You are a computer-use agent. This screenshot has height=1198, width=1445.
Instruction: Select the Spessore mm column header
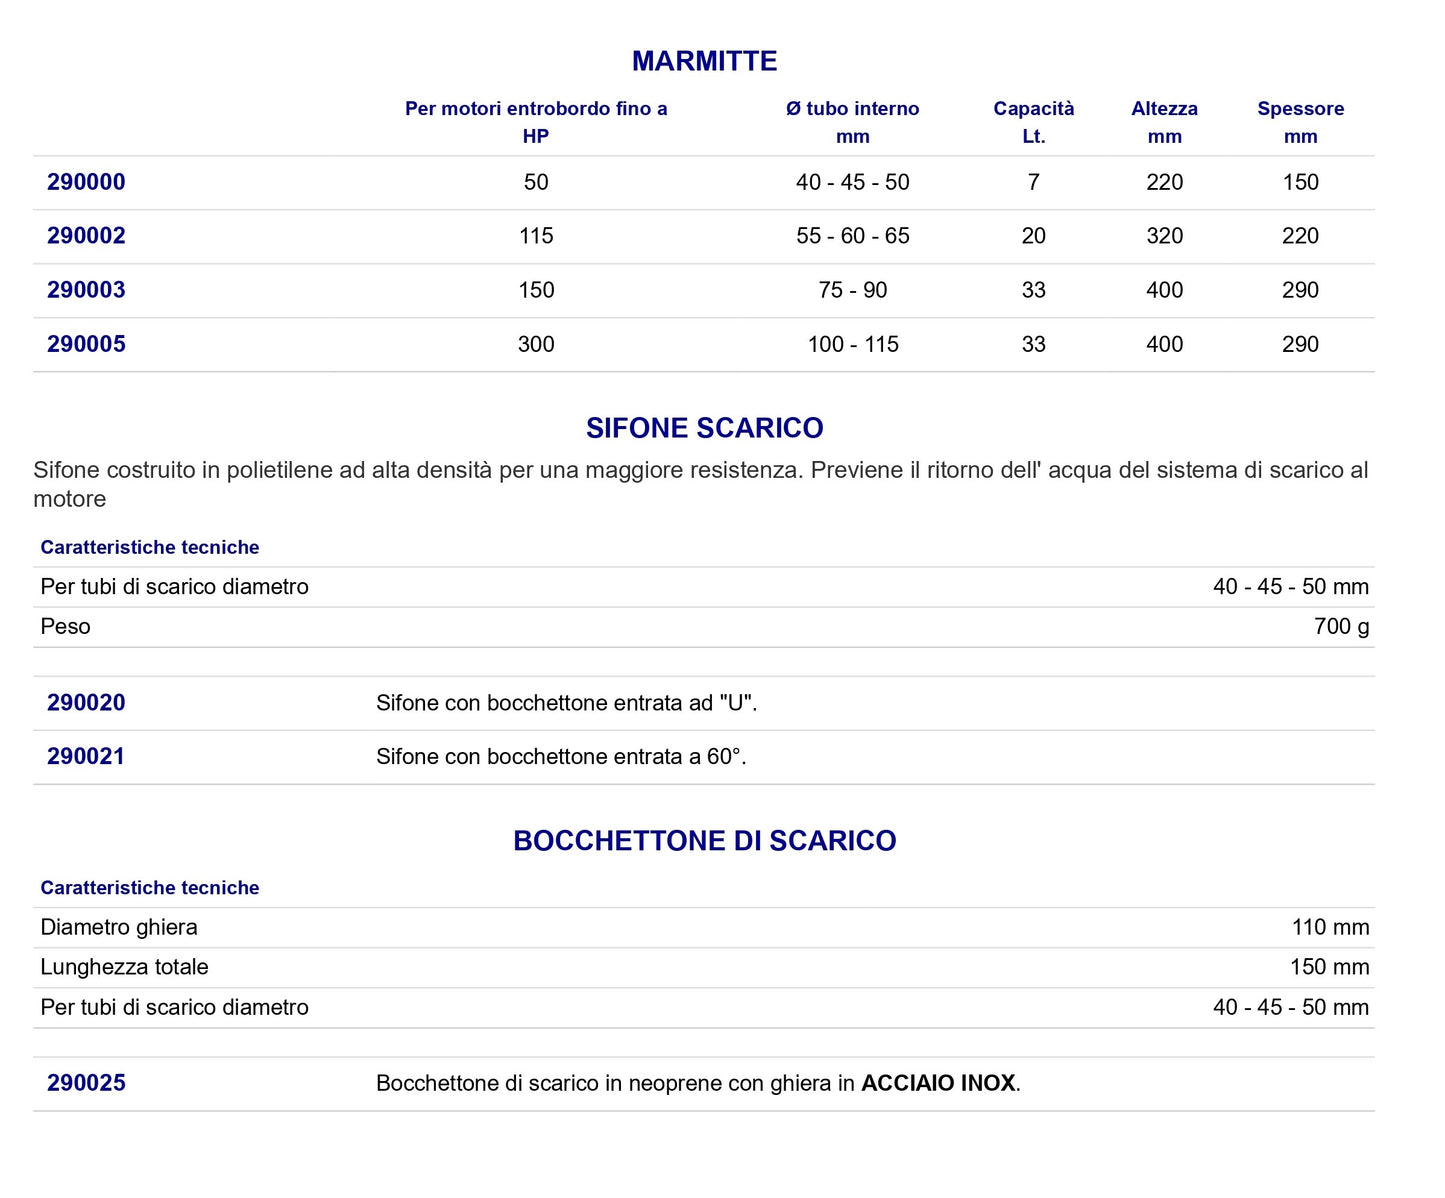1300,122
